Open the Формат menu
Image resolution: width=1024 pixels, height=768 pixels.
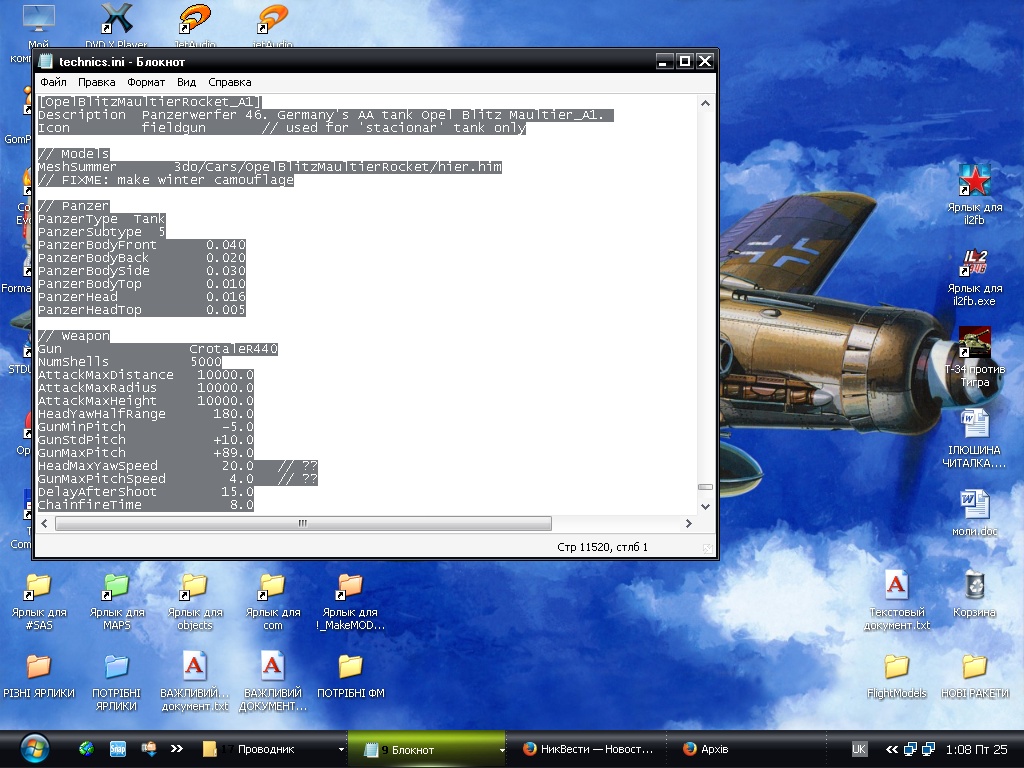click(146, 82)
